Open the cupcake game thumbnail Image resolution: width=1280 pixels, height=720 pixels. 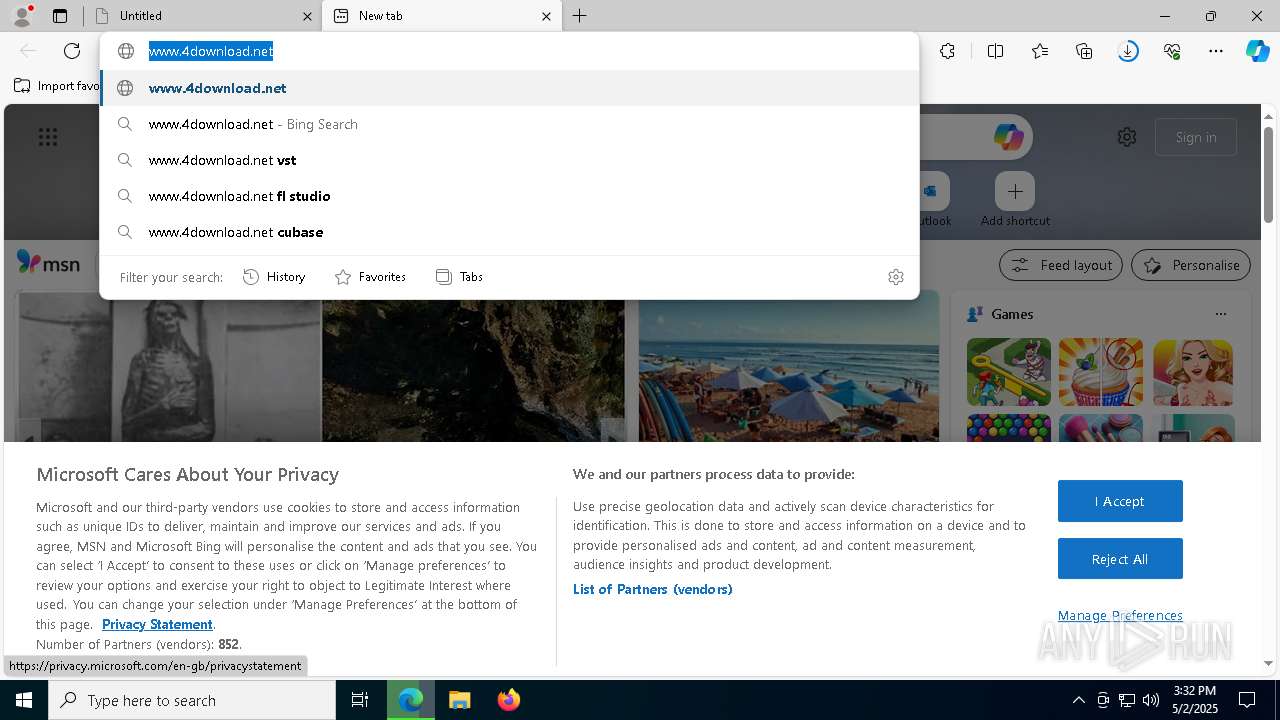pyautogui.click(x=1101, y=372)
